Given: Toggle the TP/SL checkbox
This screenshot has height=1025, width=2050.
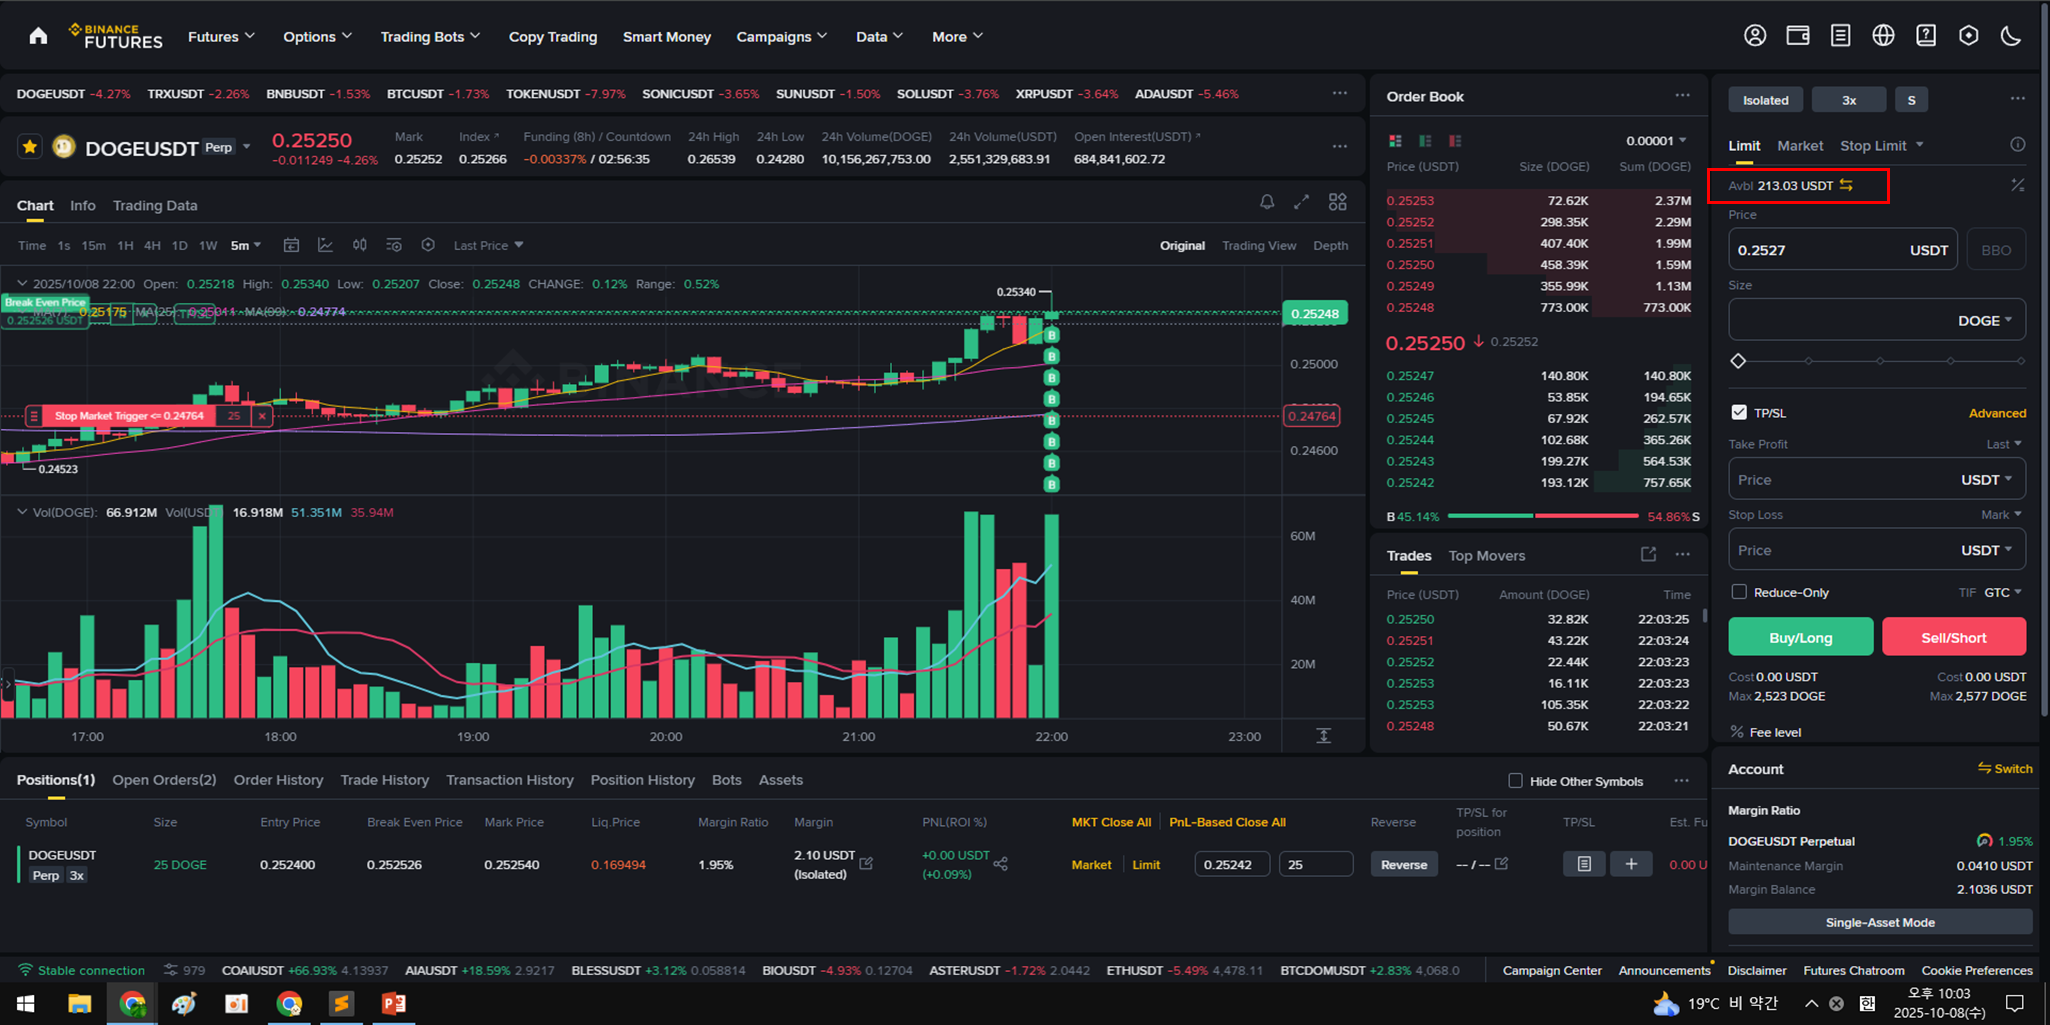Looking at the screenshot, I should click(1739, 412).
